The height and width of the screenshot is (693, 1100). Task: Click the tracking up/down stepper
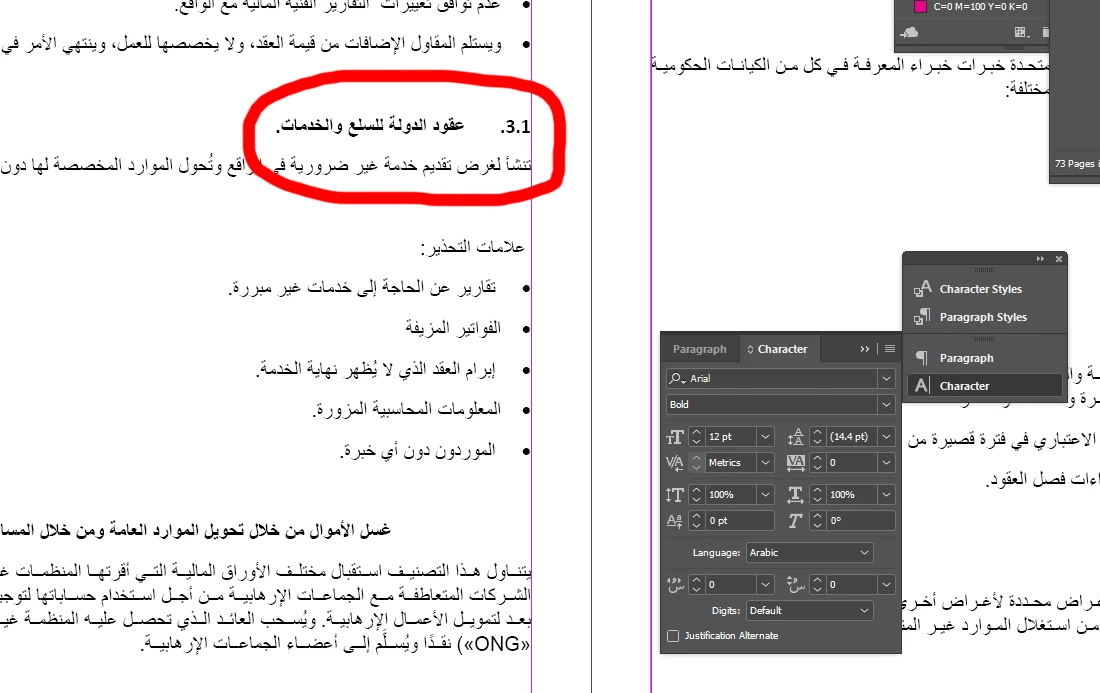pos(817,463)
